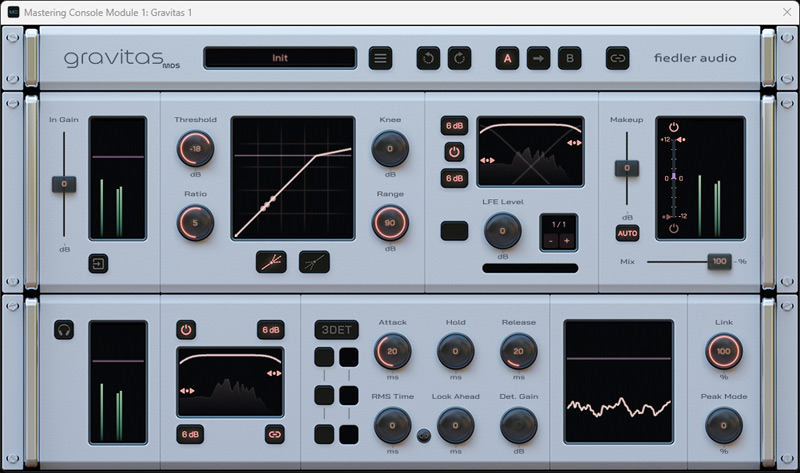Click the minus stepper under 1/1
Viewport: 800px width, 473px height.
click(x=550, y=241)
